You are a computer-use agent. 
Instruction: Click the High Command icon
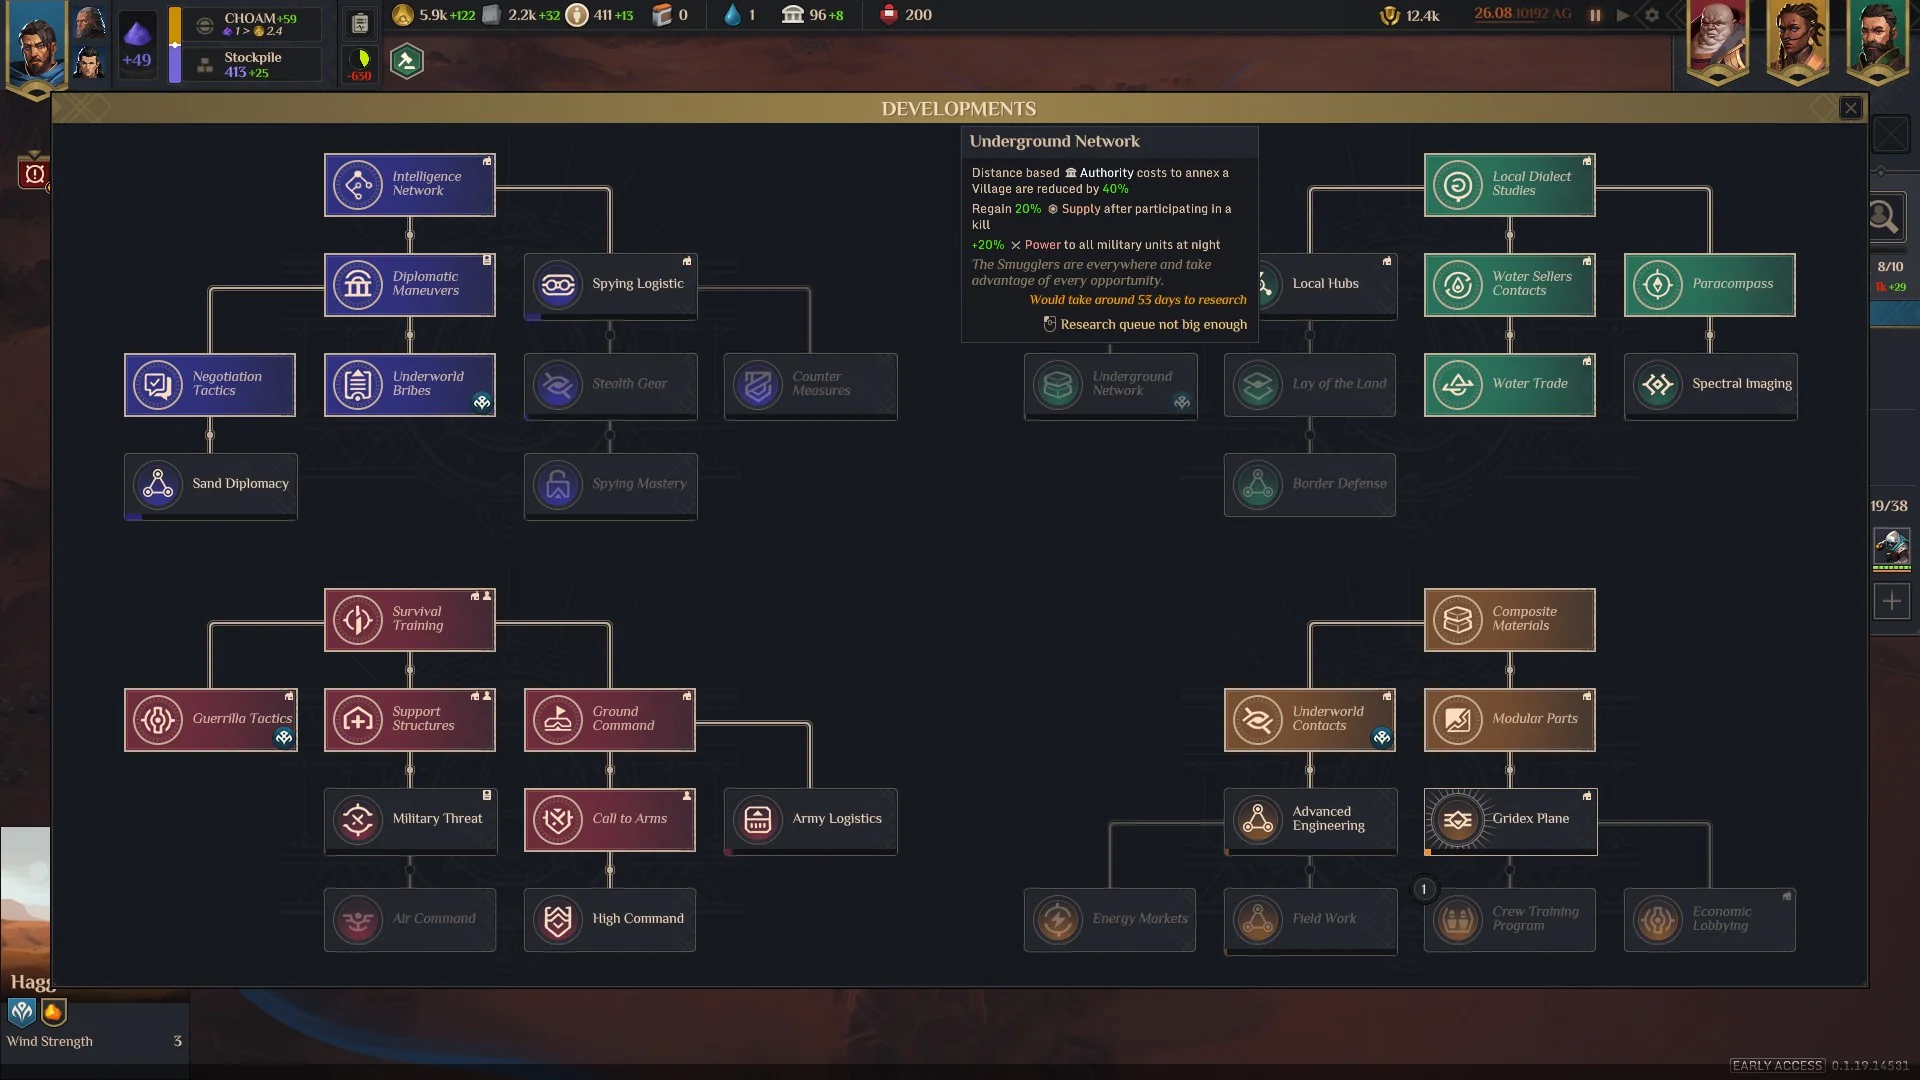[x=558, y=920]
